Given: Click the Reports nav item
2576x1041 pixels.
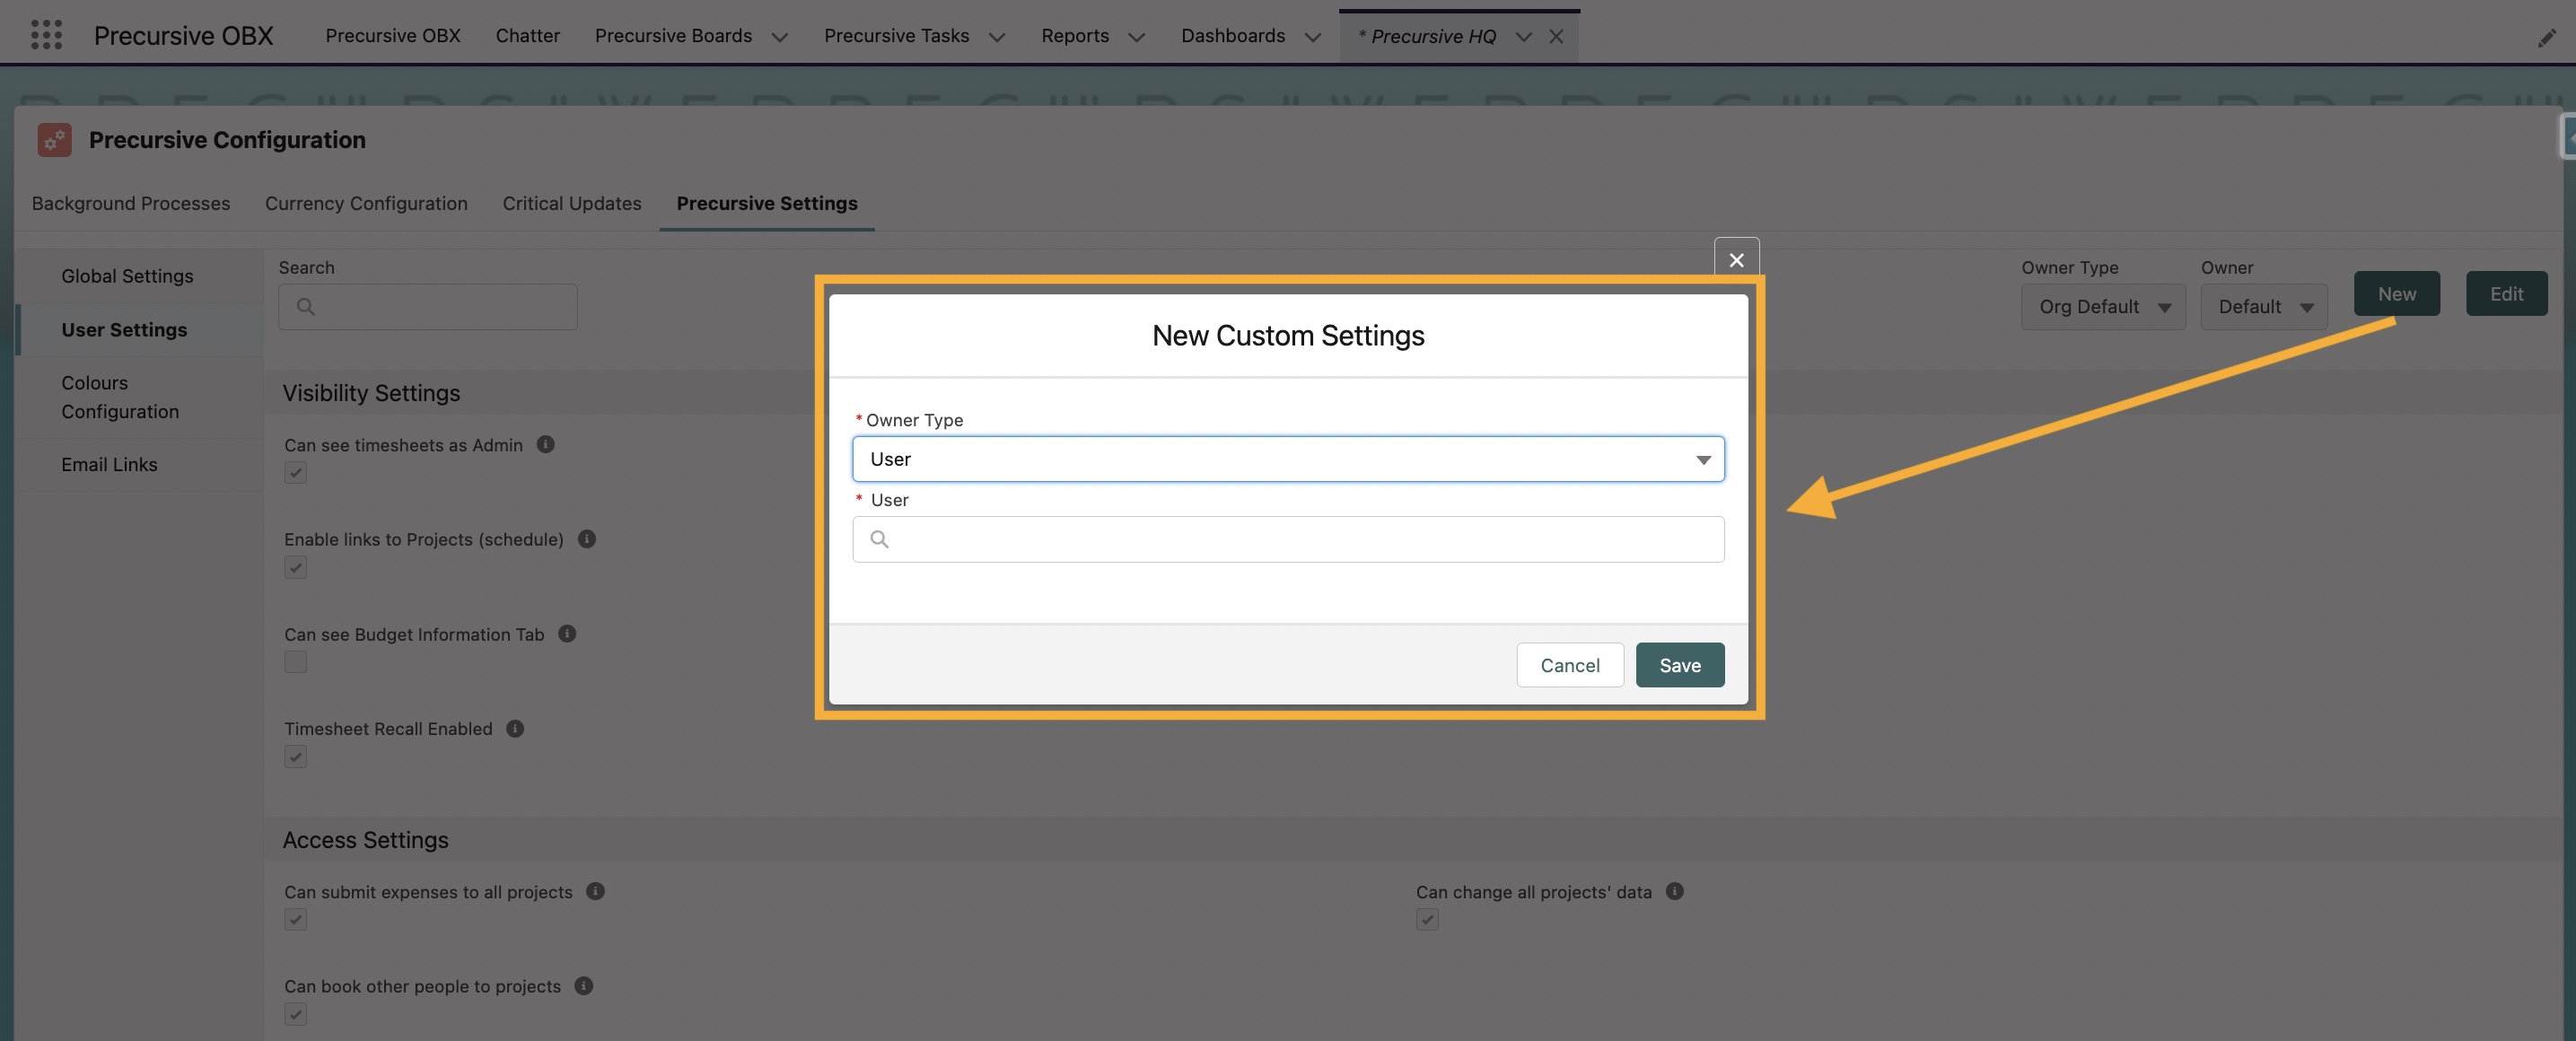Looking at the screenshot, I should point(1075,36).
